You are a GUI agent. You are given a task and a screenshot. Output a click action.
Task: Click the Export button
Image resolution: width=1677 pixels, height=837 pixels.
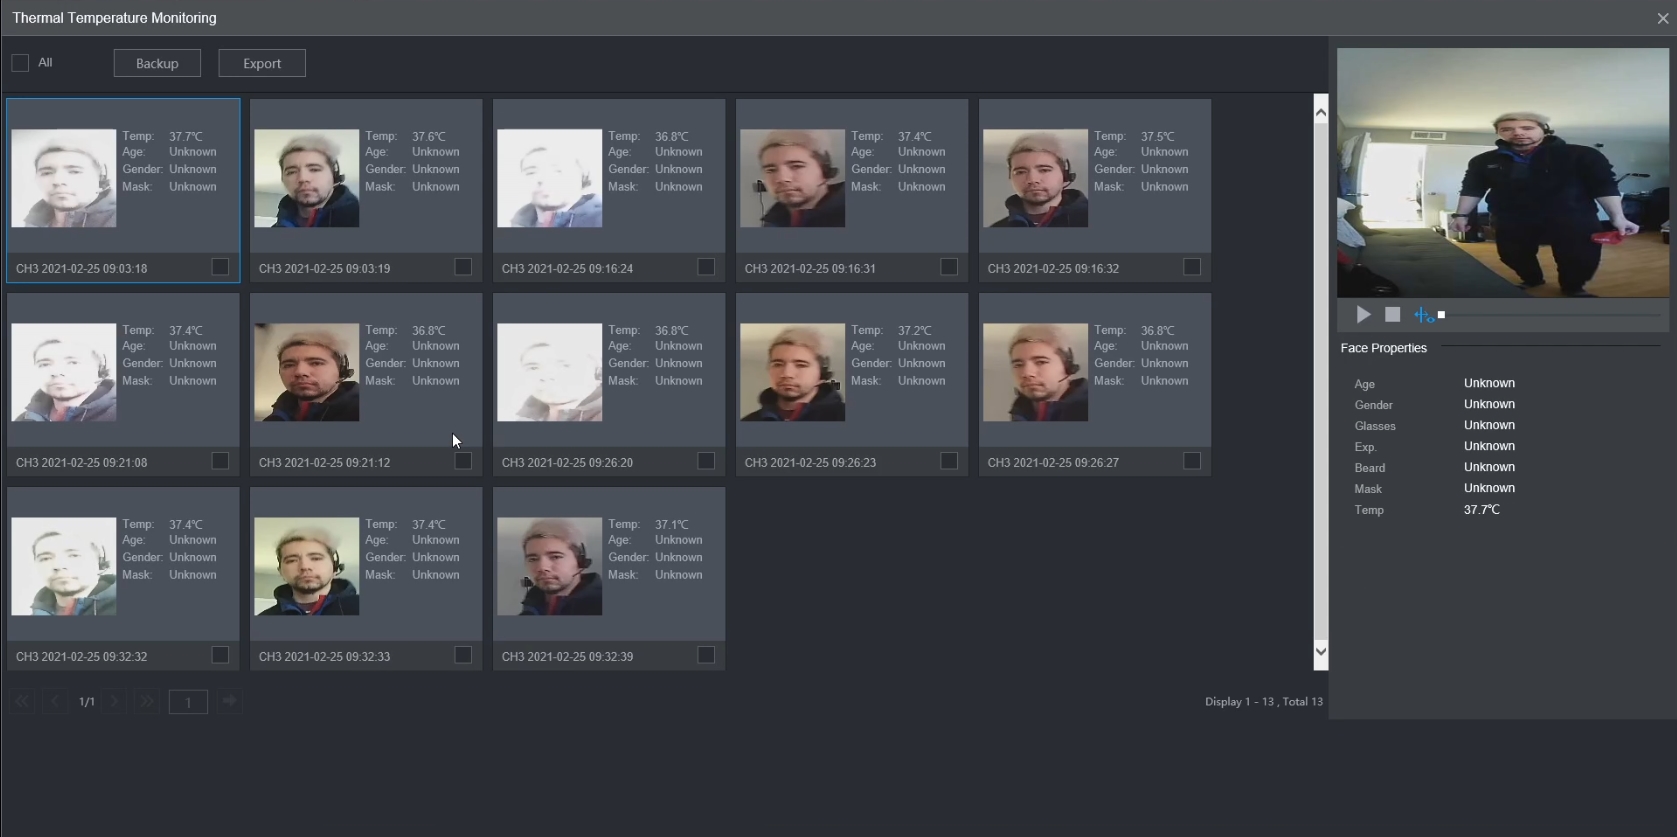[x=262, y=63]
